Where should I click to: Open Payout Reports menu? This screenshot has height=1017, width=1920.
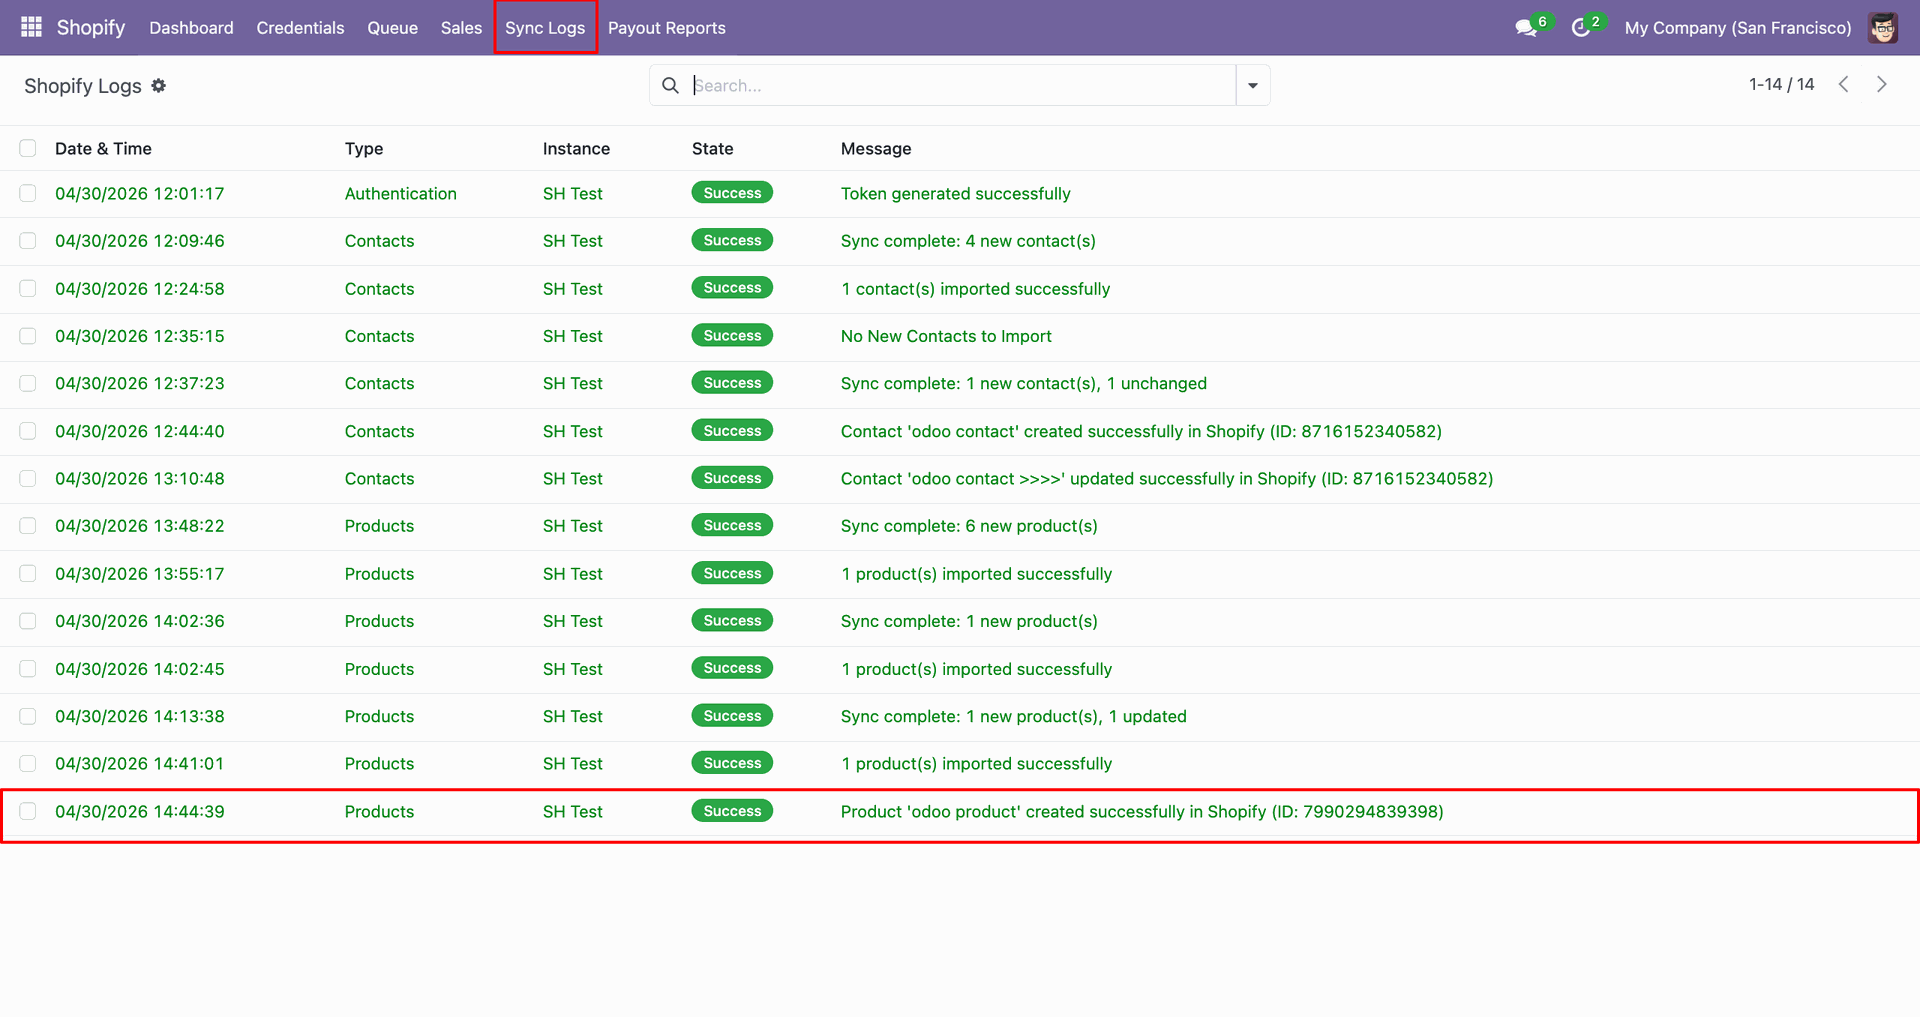coord(667,28)
